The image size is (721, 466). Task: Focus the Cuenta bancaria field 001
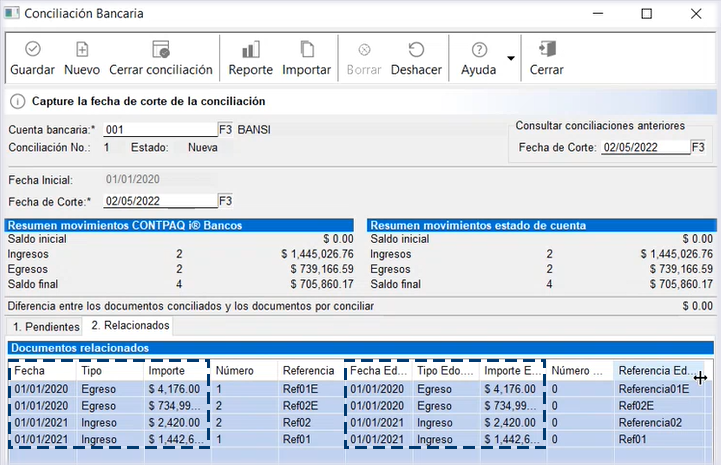click(160, 129)
